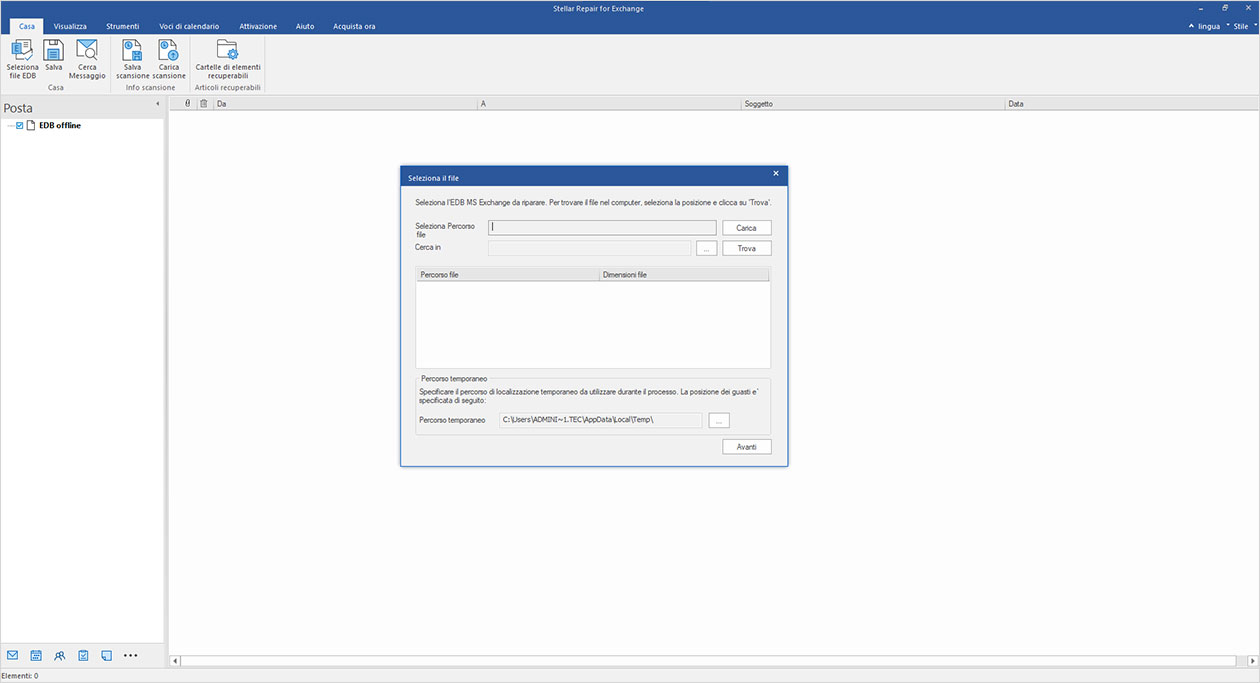Switch to Notes view icon in bottom bar
The width and height of the screenshot is (1260, 683).
[106, 656]
